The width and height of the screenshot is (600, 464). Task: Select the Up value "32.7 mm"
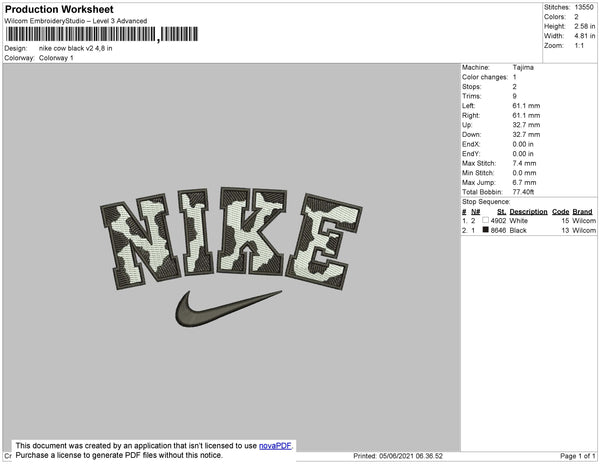(x=526, y=125)
